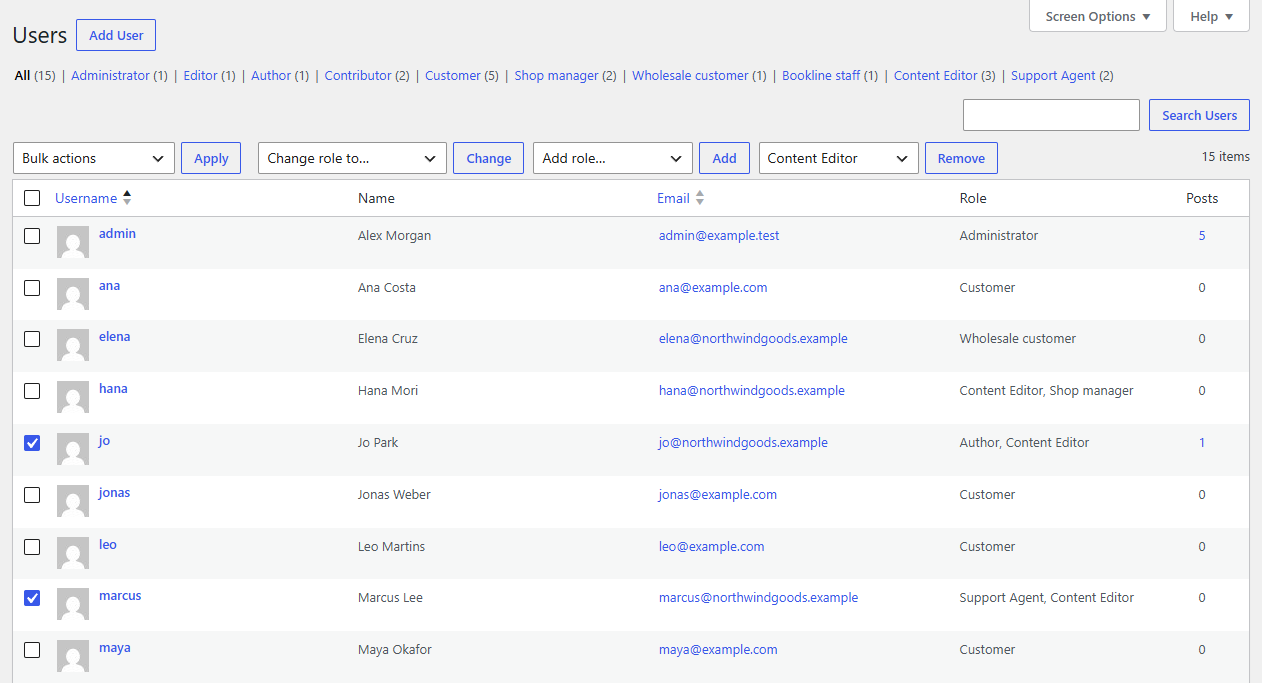The width and height of the screenshot is (1262, 683).
Task: Click sort arrows beside Email header
Action: pos(700,198)
